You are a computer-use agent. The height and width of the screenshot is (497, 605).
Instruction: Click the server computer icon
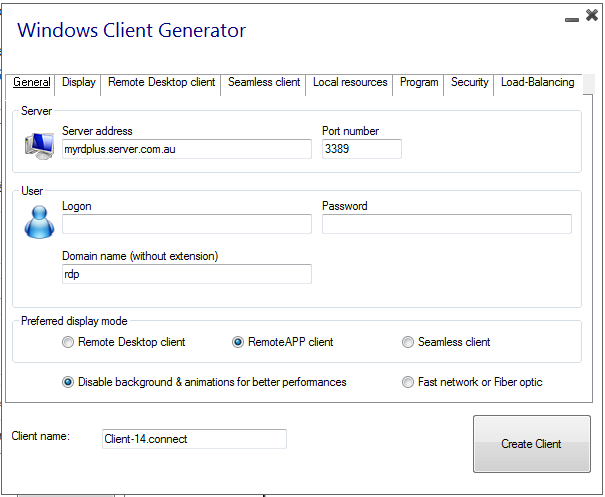(39, 146)
